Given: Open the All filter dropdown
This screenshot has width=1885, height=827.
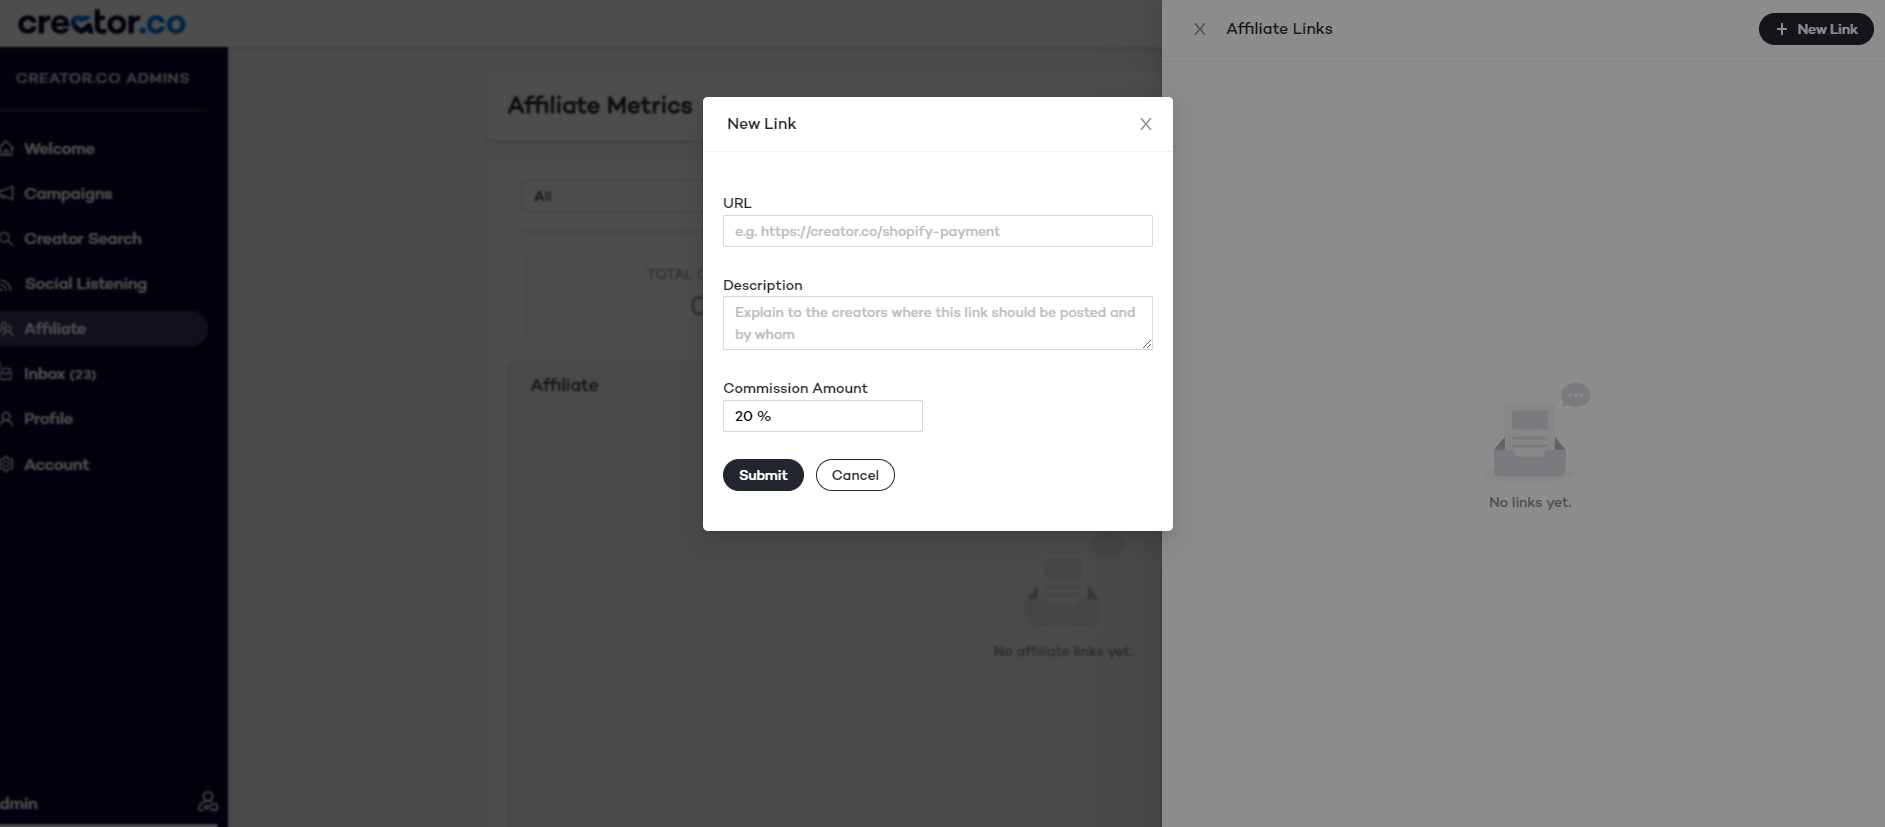Looking at the screenshot, I should coord(612,196).
